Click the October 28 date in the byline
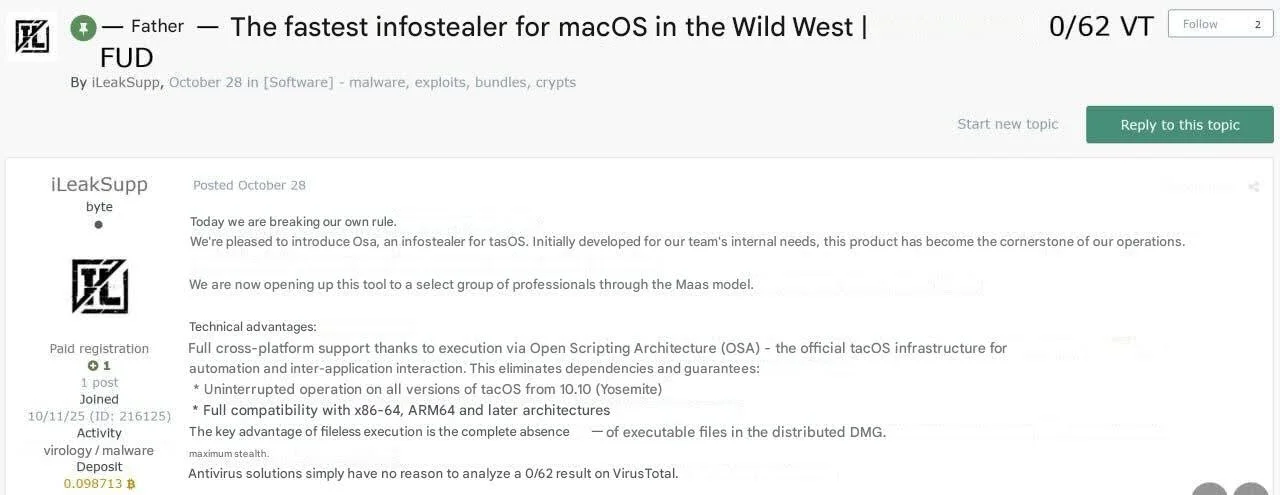The width and height of the screenshot is (1280, 495). pyautogui.click(x=205, y=82)
